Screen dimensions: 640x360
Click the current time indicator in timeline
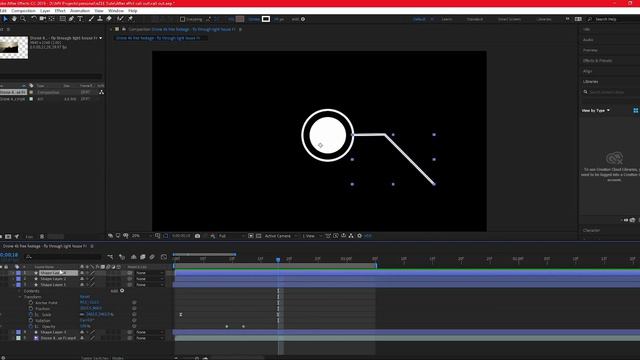[x=278, y=260]
